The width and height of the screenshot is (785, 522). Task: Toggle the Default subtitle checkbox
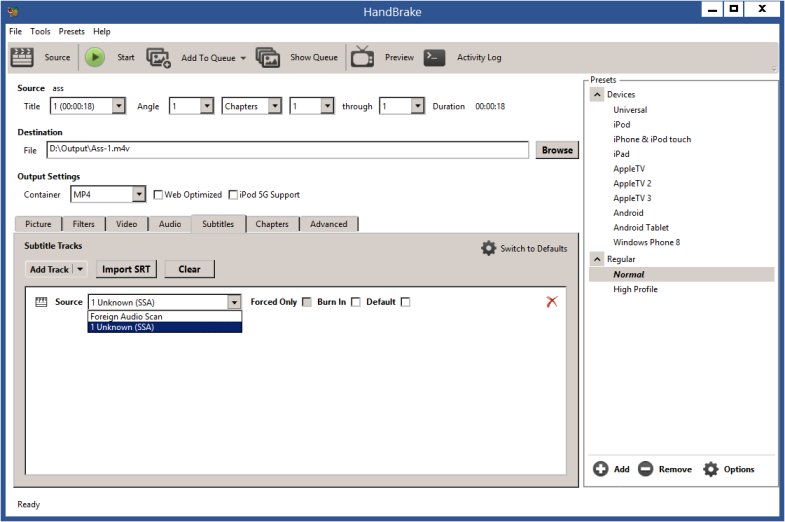[406, 302]
